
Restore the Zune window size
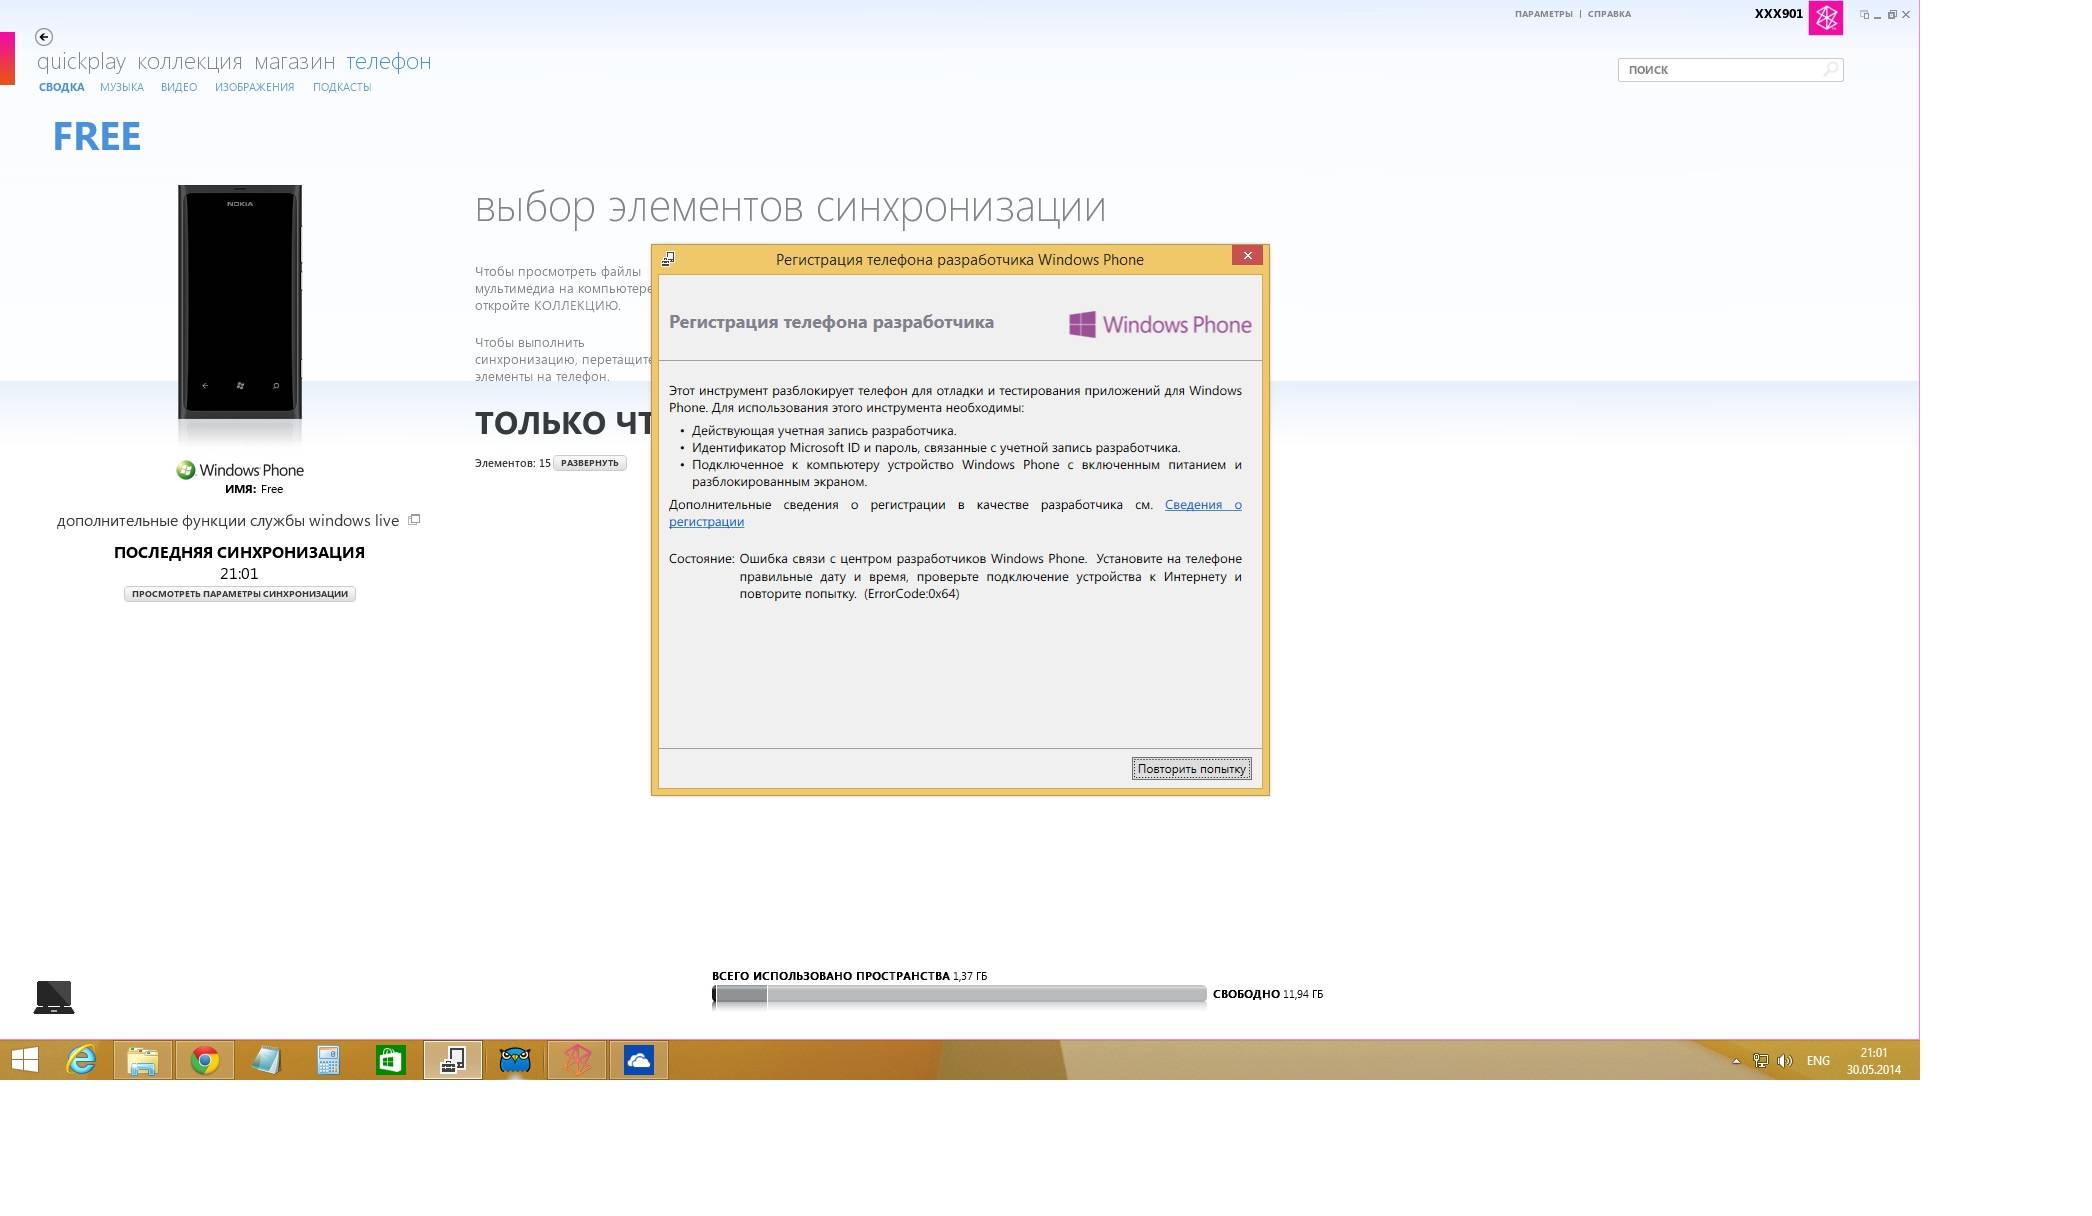1892,15
